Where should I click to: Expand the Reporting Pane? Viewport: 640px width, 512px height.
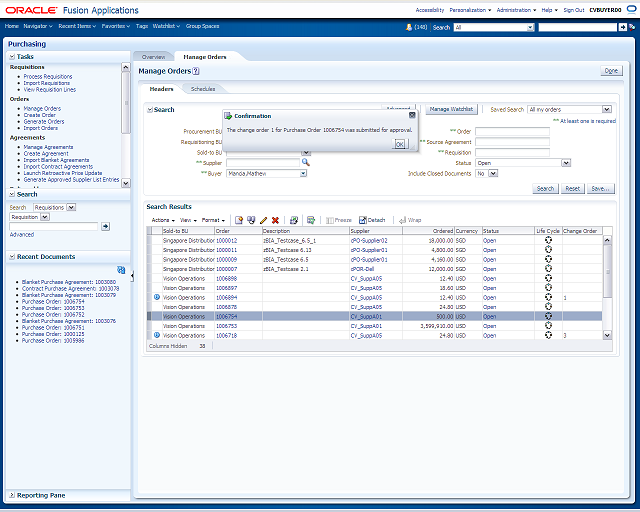[x=12, y=495]
